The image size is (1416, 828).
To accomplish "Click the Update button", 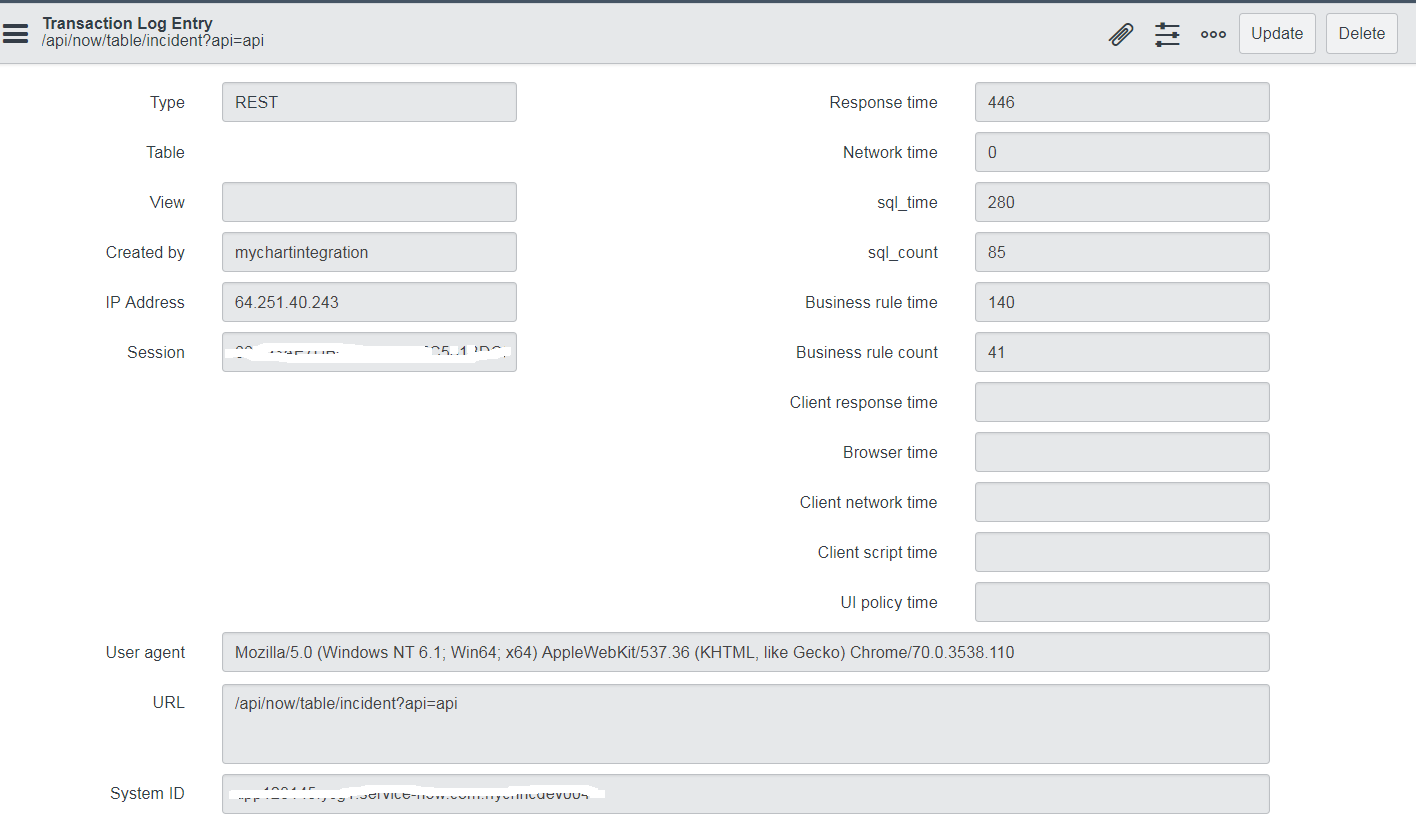I will click(x=1277, y=33).
